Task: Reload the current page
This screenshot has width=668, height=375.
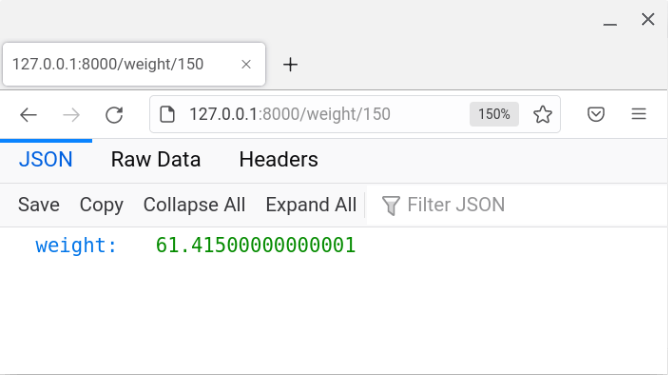Action: 114,115
